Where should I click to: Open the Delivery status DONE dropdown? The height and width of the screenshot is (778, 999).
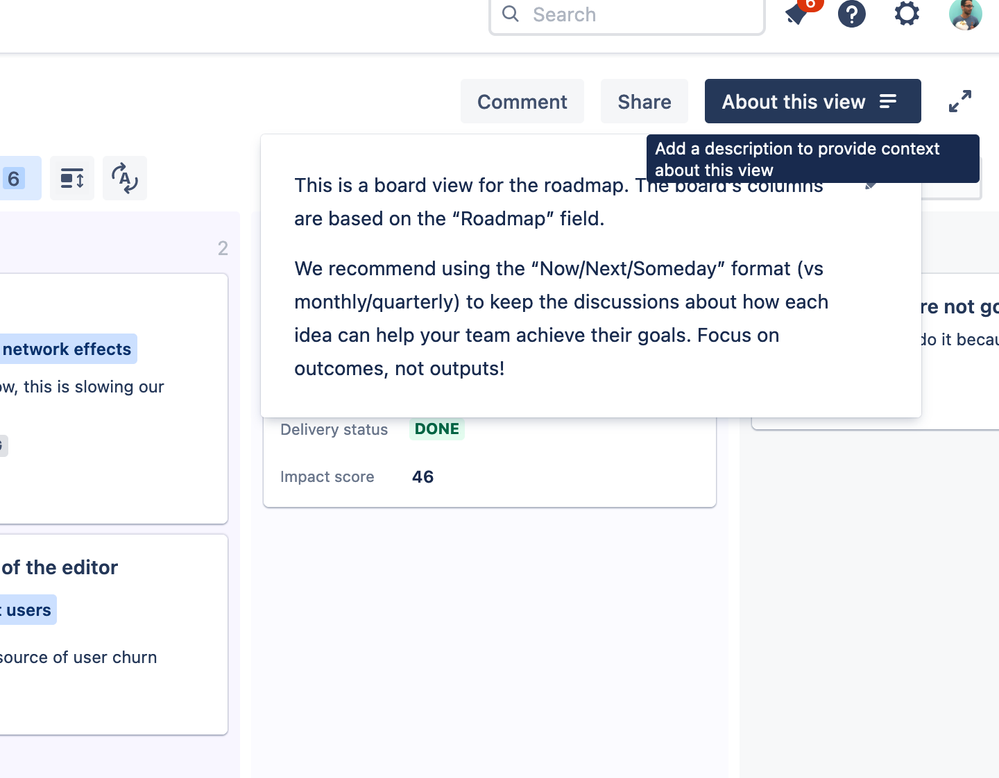coord(436,428)
